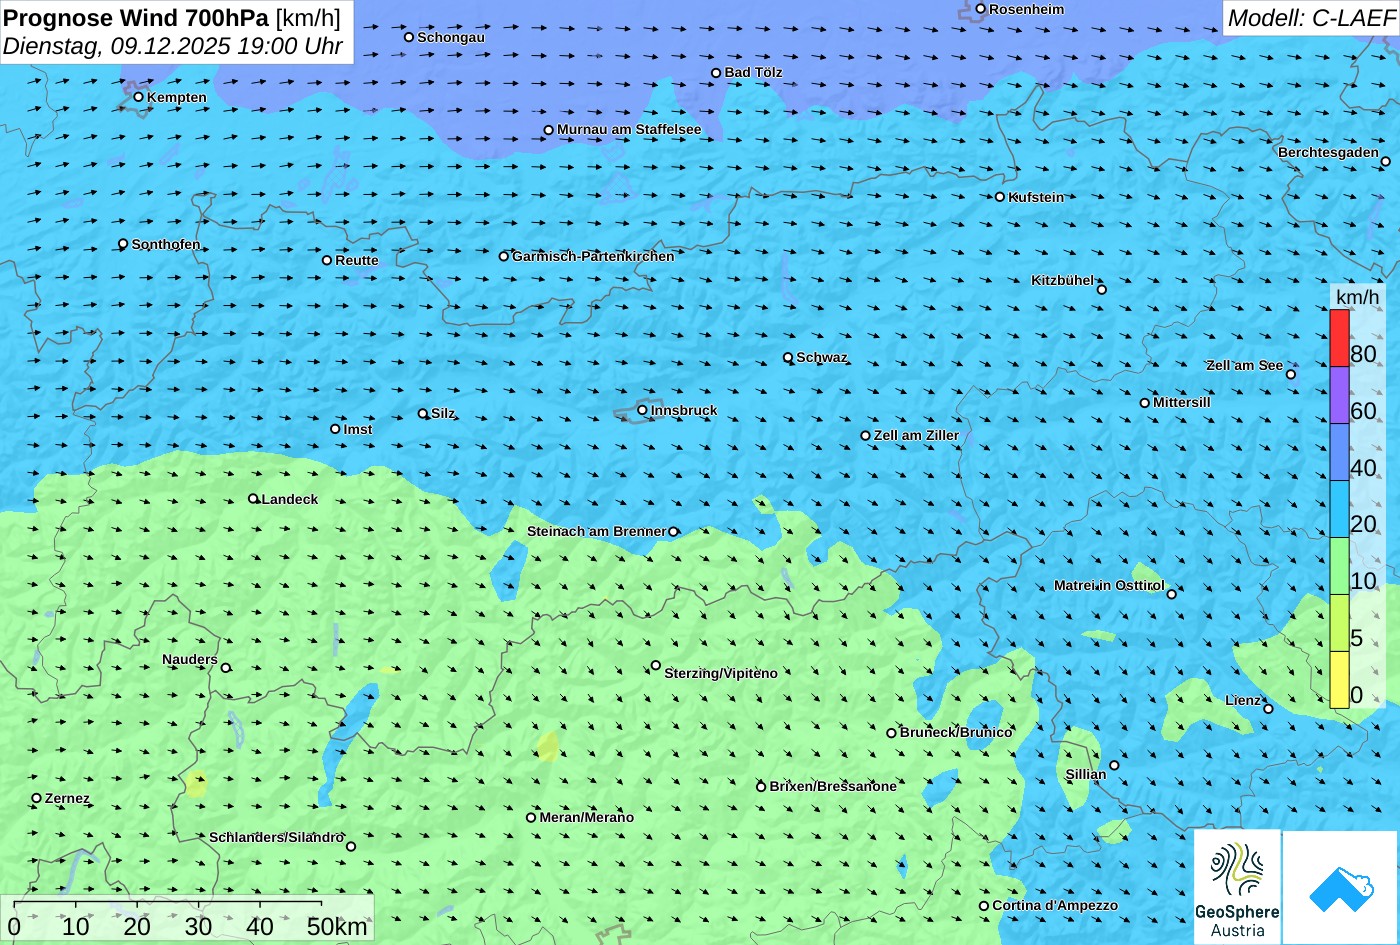Image resolution: width=1400 pixels, height=945 pixels.
Task: Click the 'Garmisch-Partenkirchen' label
Action: coord(593,257)
